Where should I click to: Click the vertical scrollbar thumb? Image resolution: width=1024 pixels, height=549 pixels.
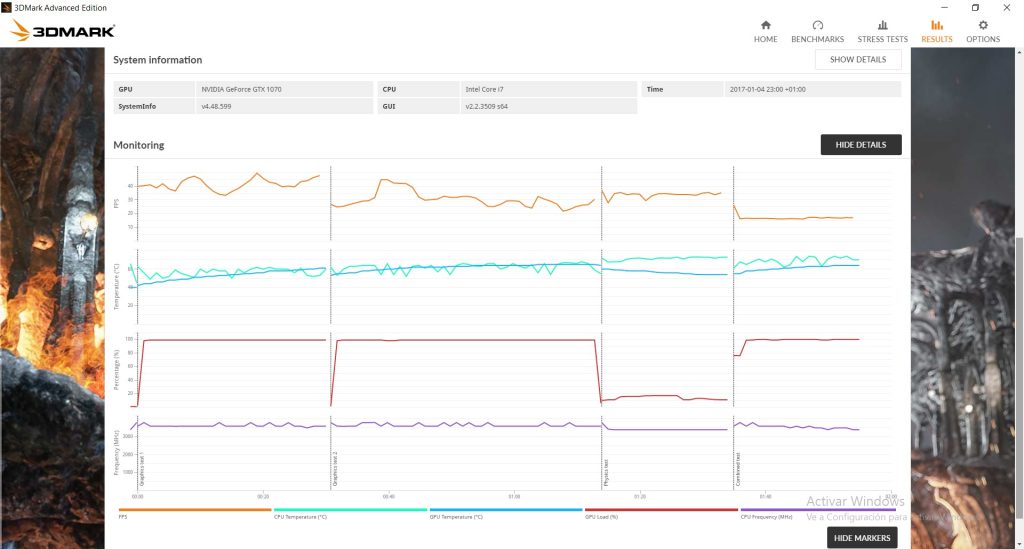tap(1019, 392)
